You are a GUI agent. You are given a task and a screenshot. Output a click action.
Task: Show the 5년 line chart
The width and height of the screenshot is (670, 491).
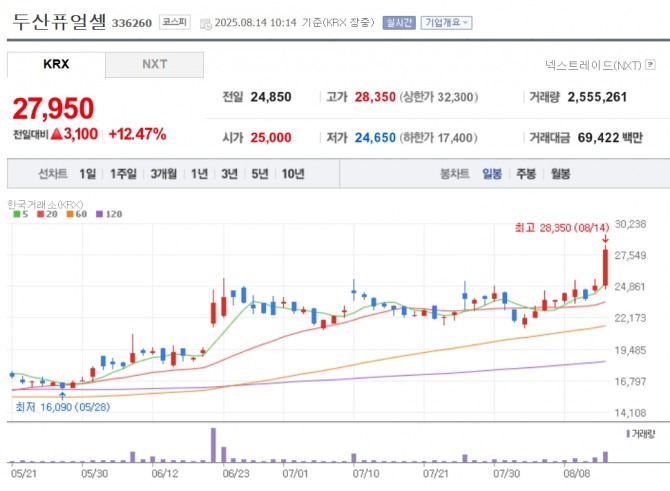pos(260,173)
